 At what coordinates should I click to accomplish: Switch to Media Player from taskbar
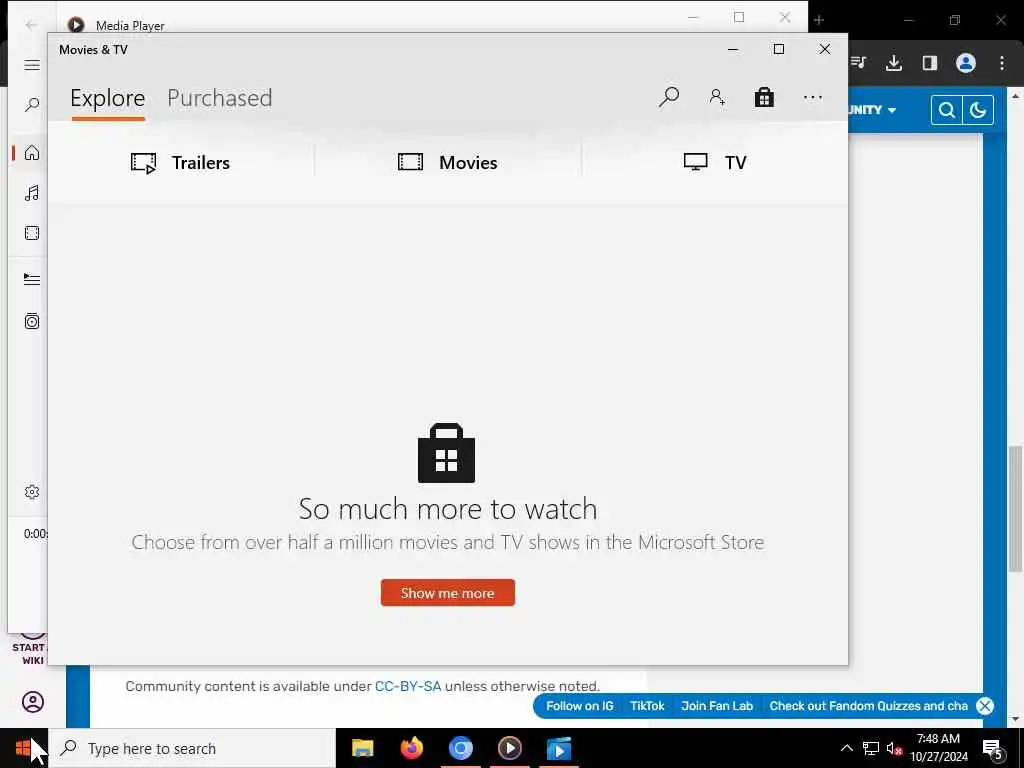click(509, 748)
